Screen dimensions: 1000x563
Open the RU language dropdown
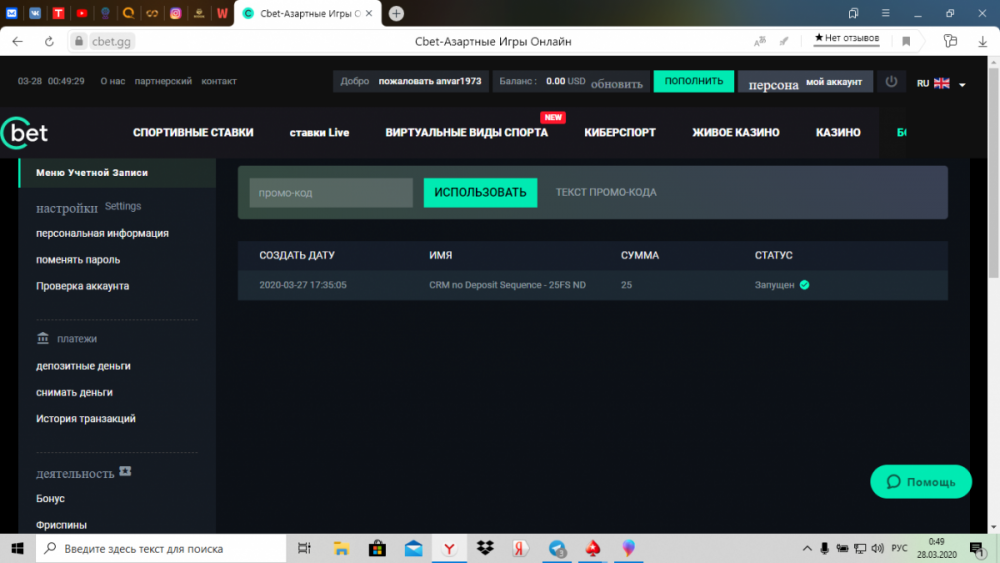click(942, 84)
